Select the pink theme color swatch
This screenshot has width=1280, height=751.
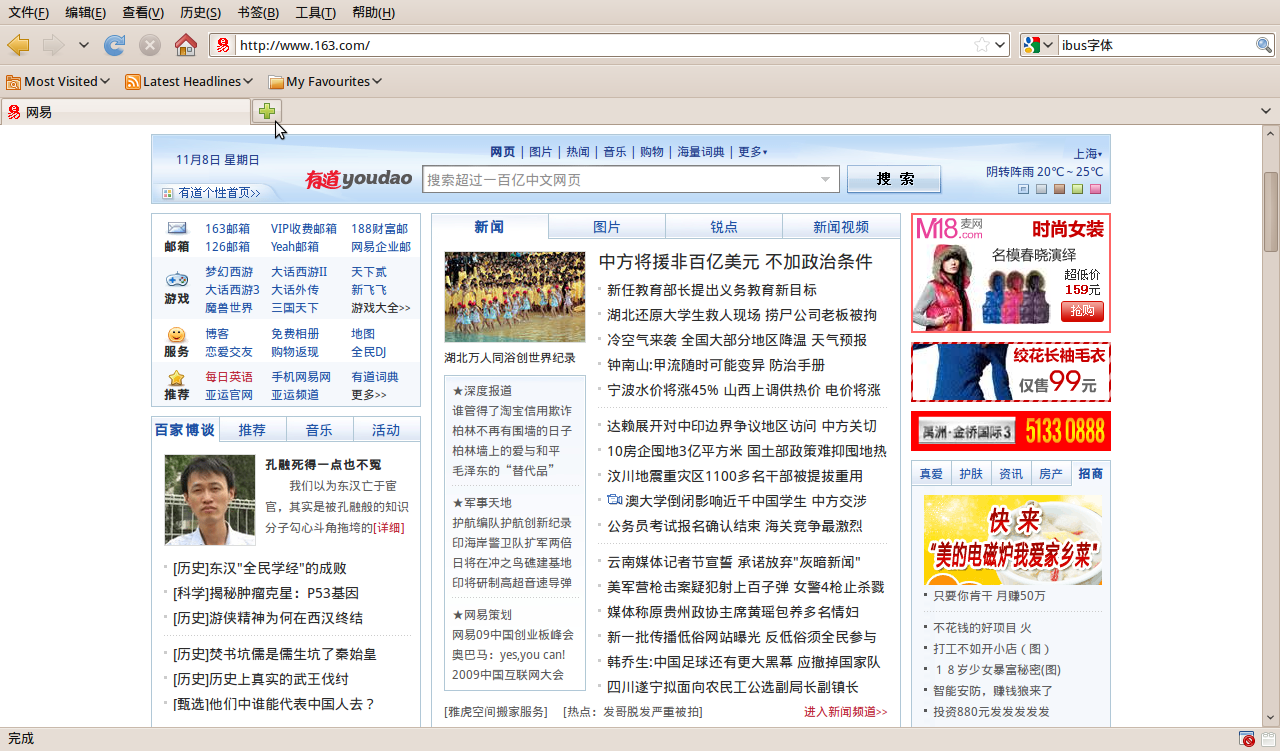pyautogui.click(x=1095, y=189)
